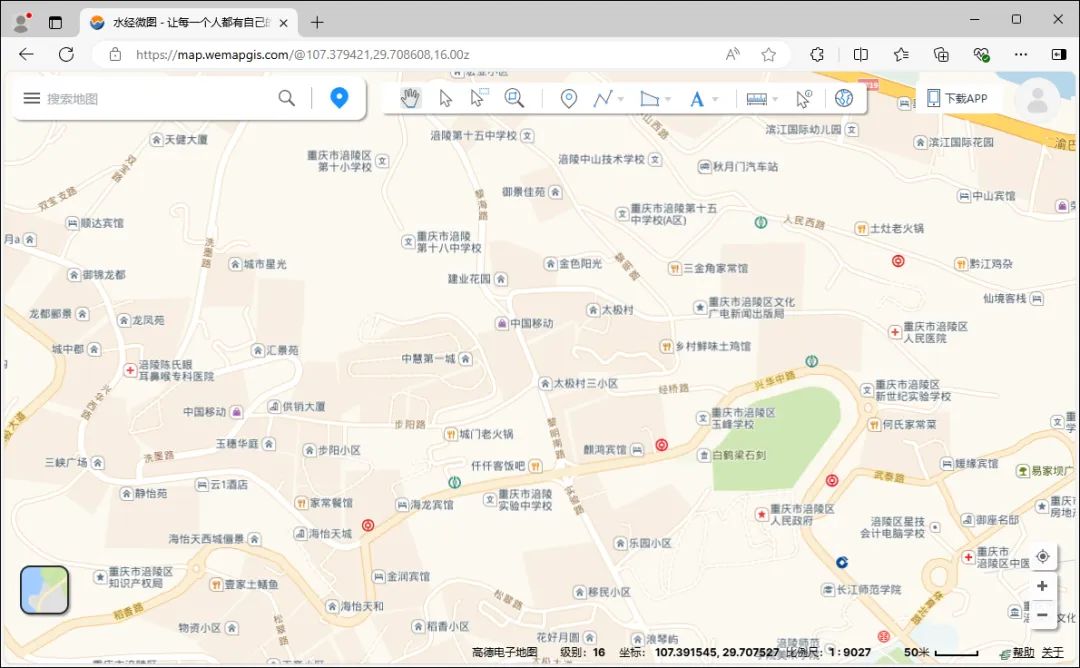Viewport: 1080px width, 668px height.
Task: Refresh the page
Action: pos(66,54)
